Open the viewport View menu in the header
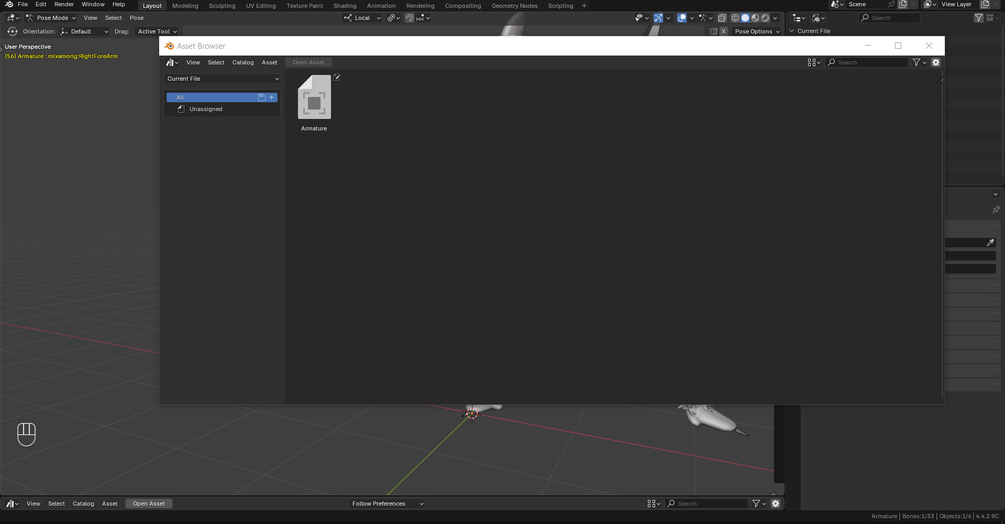The width and height of the screenshot is (1005, 524). coord(90,18)
